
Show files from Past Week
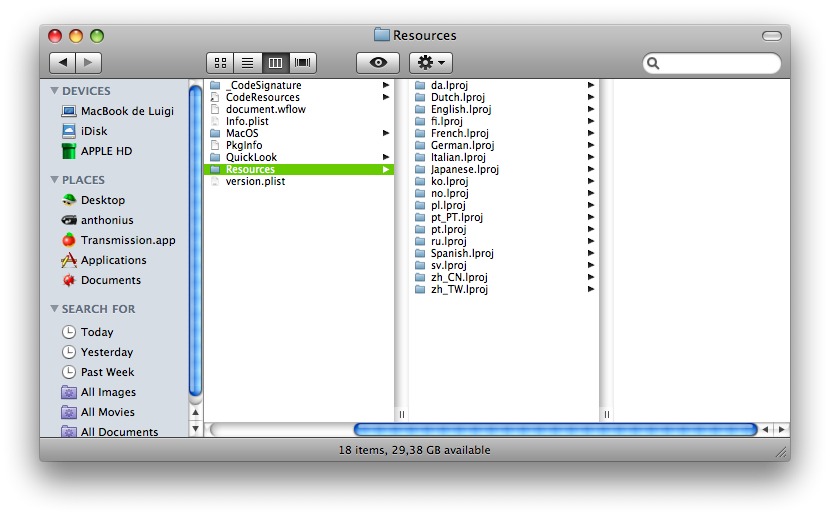(x=97, y=372)
